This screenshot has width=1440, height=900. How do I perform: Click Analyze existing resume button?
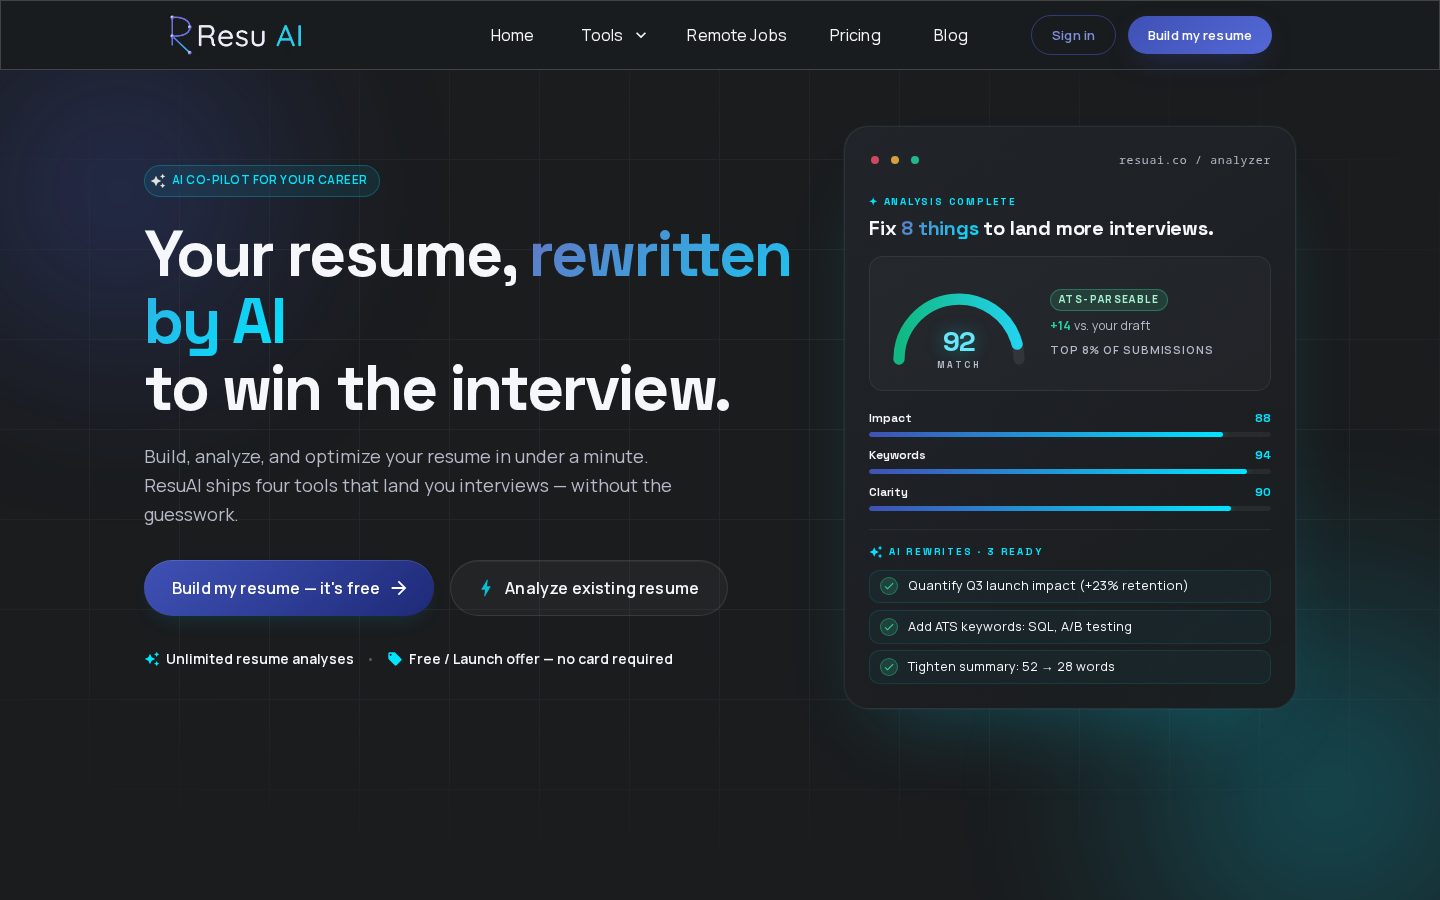tap(589, 588)
